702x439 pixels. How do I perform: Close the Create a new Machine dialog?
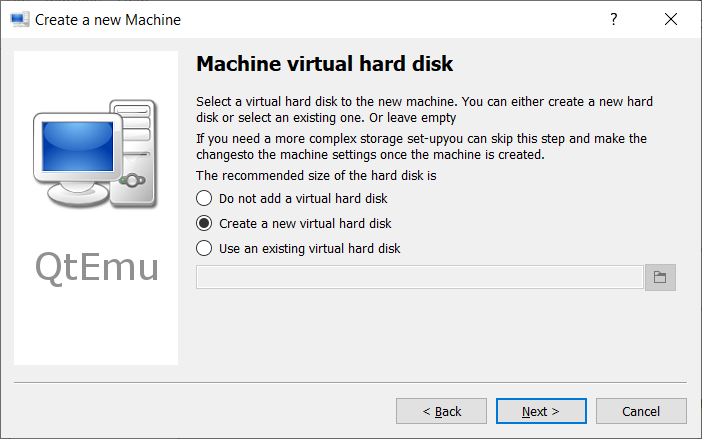pyautogui.click(x=671, y=19)
